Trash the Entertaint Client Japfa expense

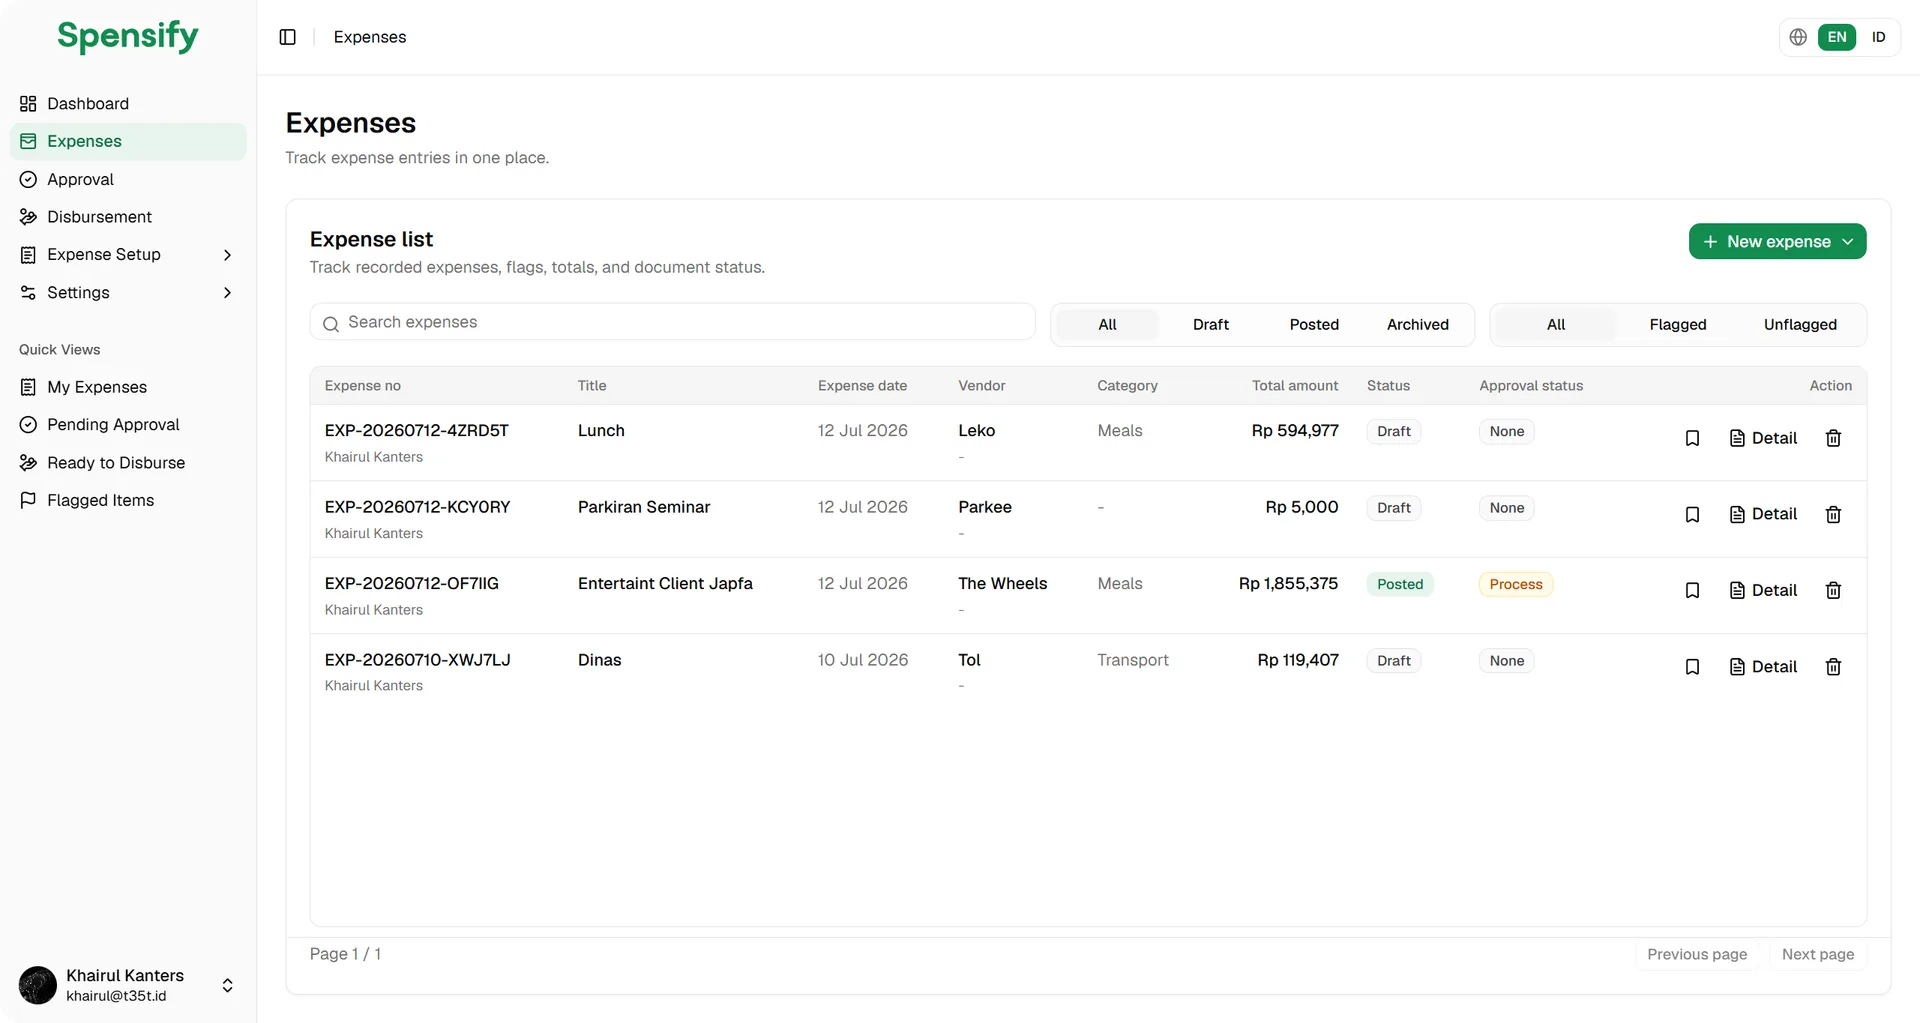[x=1833, y=590]
